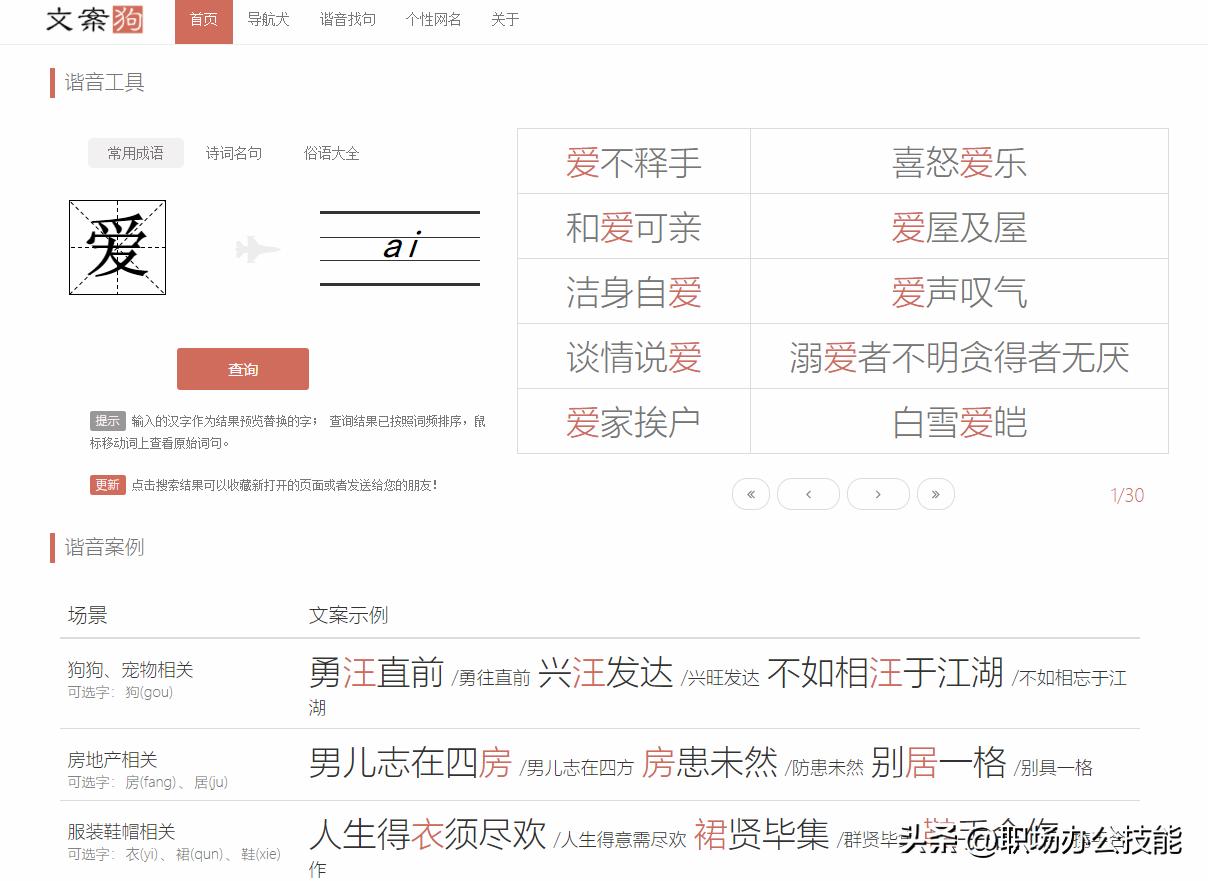Jump to the last results page with double-right arrow
The image size is (1208, 881).
click(936, 494)
